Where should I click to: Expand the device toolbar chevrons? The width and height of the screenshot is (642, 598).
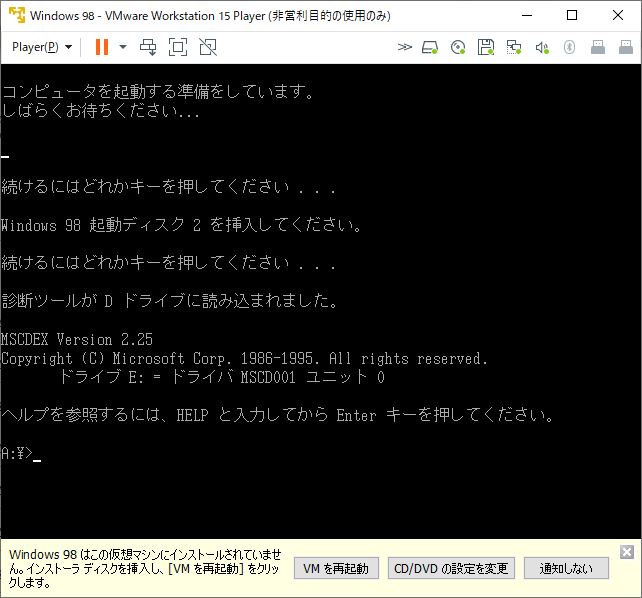pyautogui.click(x=405, y=47)
